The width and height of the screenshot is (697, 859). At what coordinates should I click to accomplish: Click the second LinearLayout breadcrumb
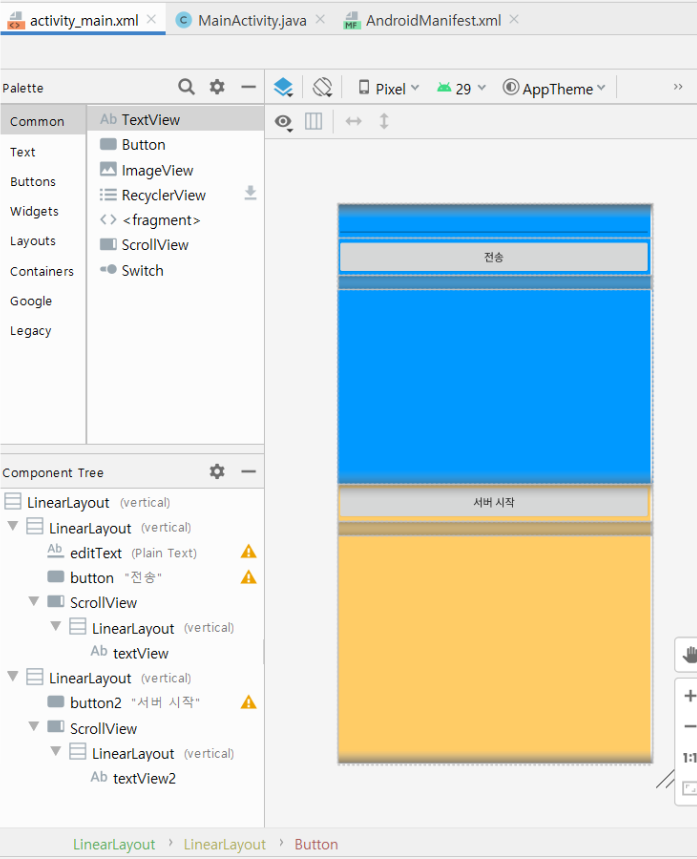[225, 844]
